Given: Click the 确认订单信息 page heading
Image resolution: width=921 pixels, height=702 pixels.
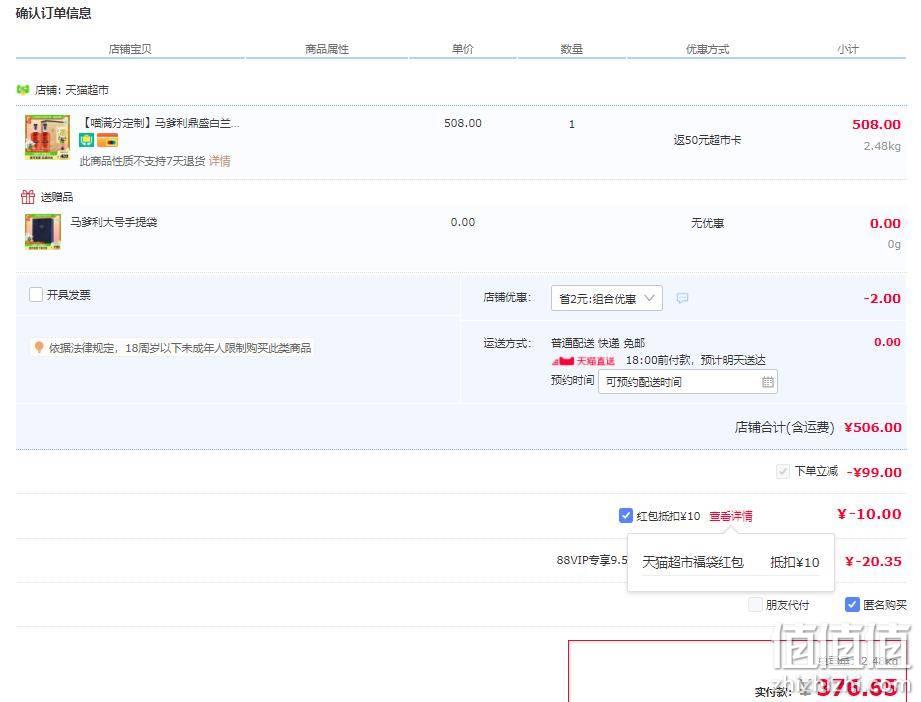Looking at the screenshot, I should click(x=53, y=14).
